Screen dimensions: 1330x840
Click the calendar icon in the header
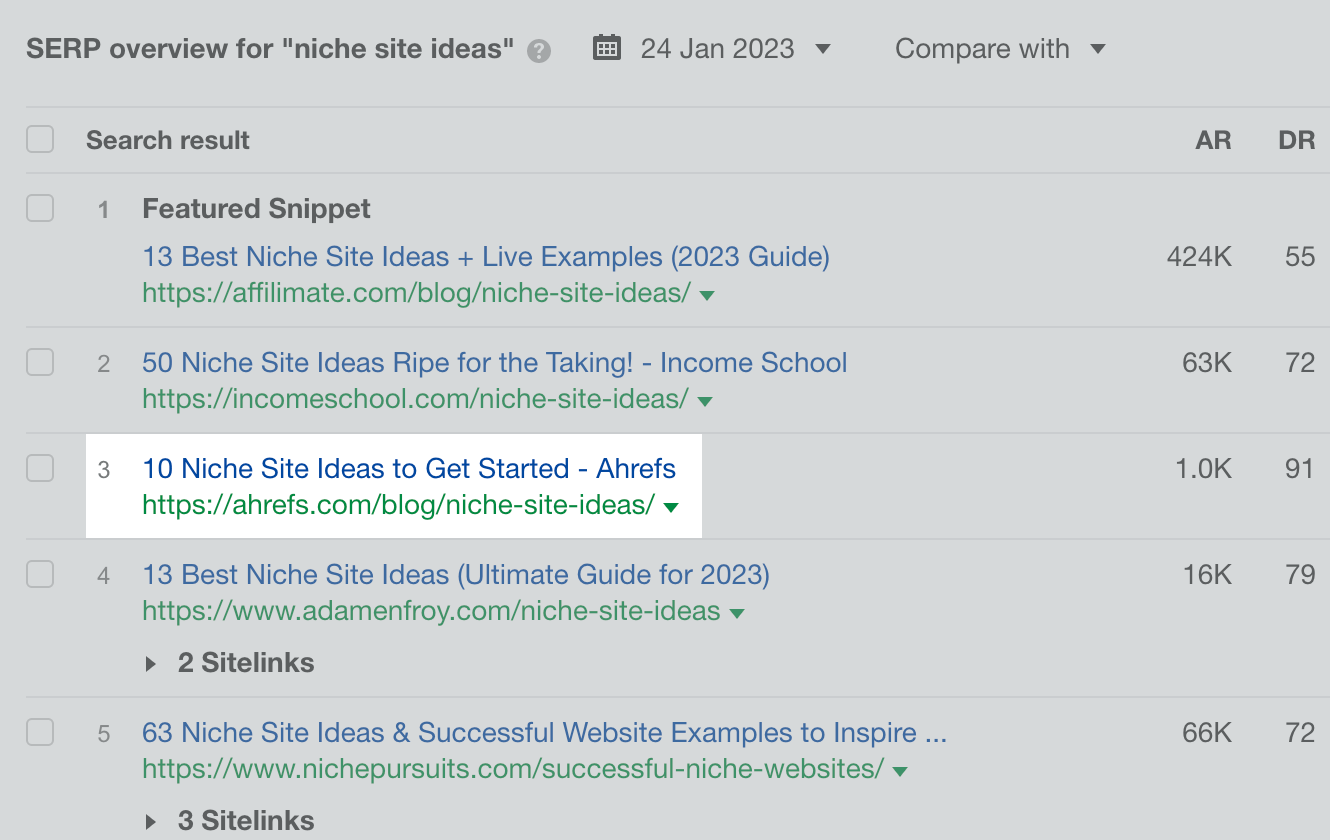point(609,47)
